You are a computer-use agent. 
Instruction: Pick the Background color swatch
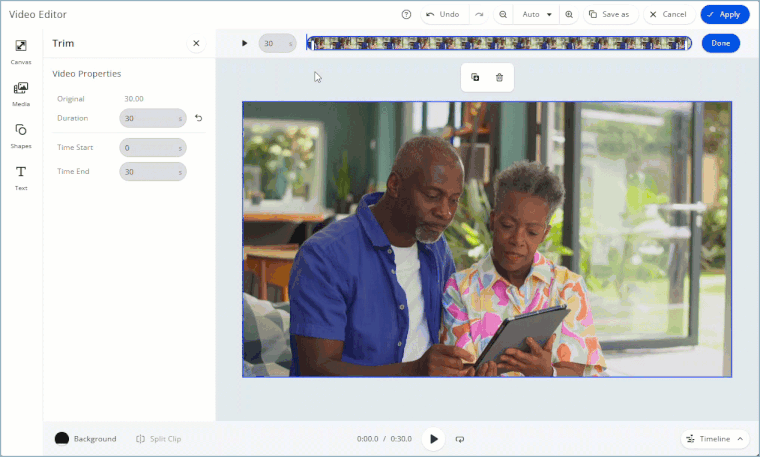pos(62,439)
